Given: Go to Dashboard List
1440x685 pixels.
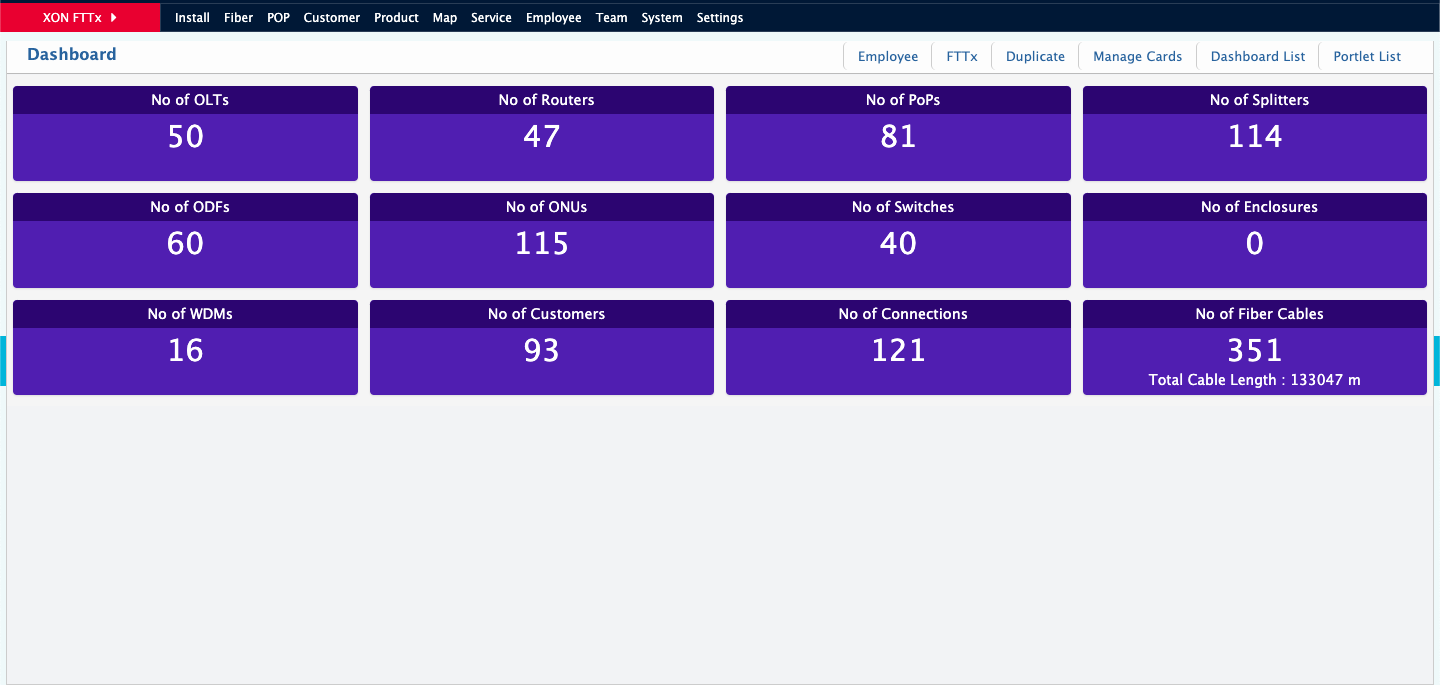Looking at the screenshot, I should [1257, 56].
